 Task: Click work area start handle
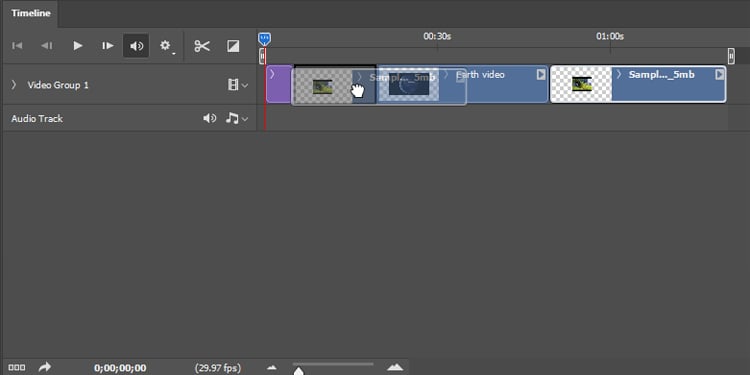tap(262, 56)
